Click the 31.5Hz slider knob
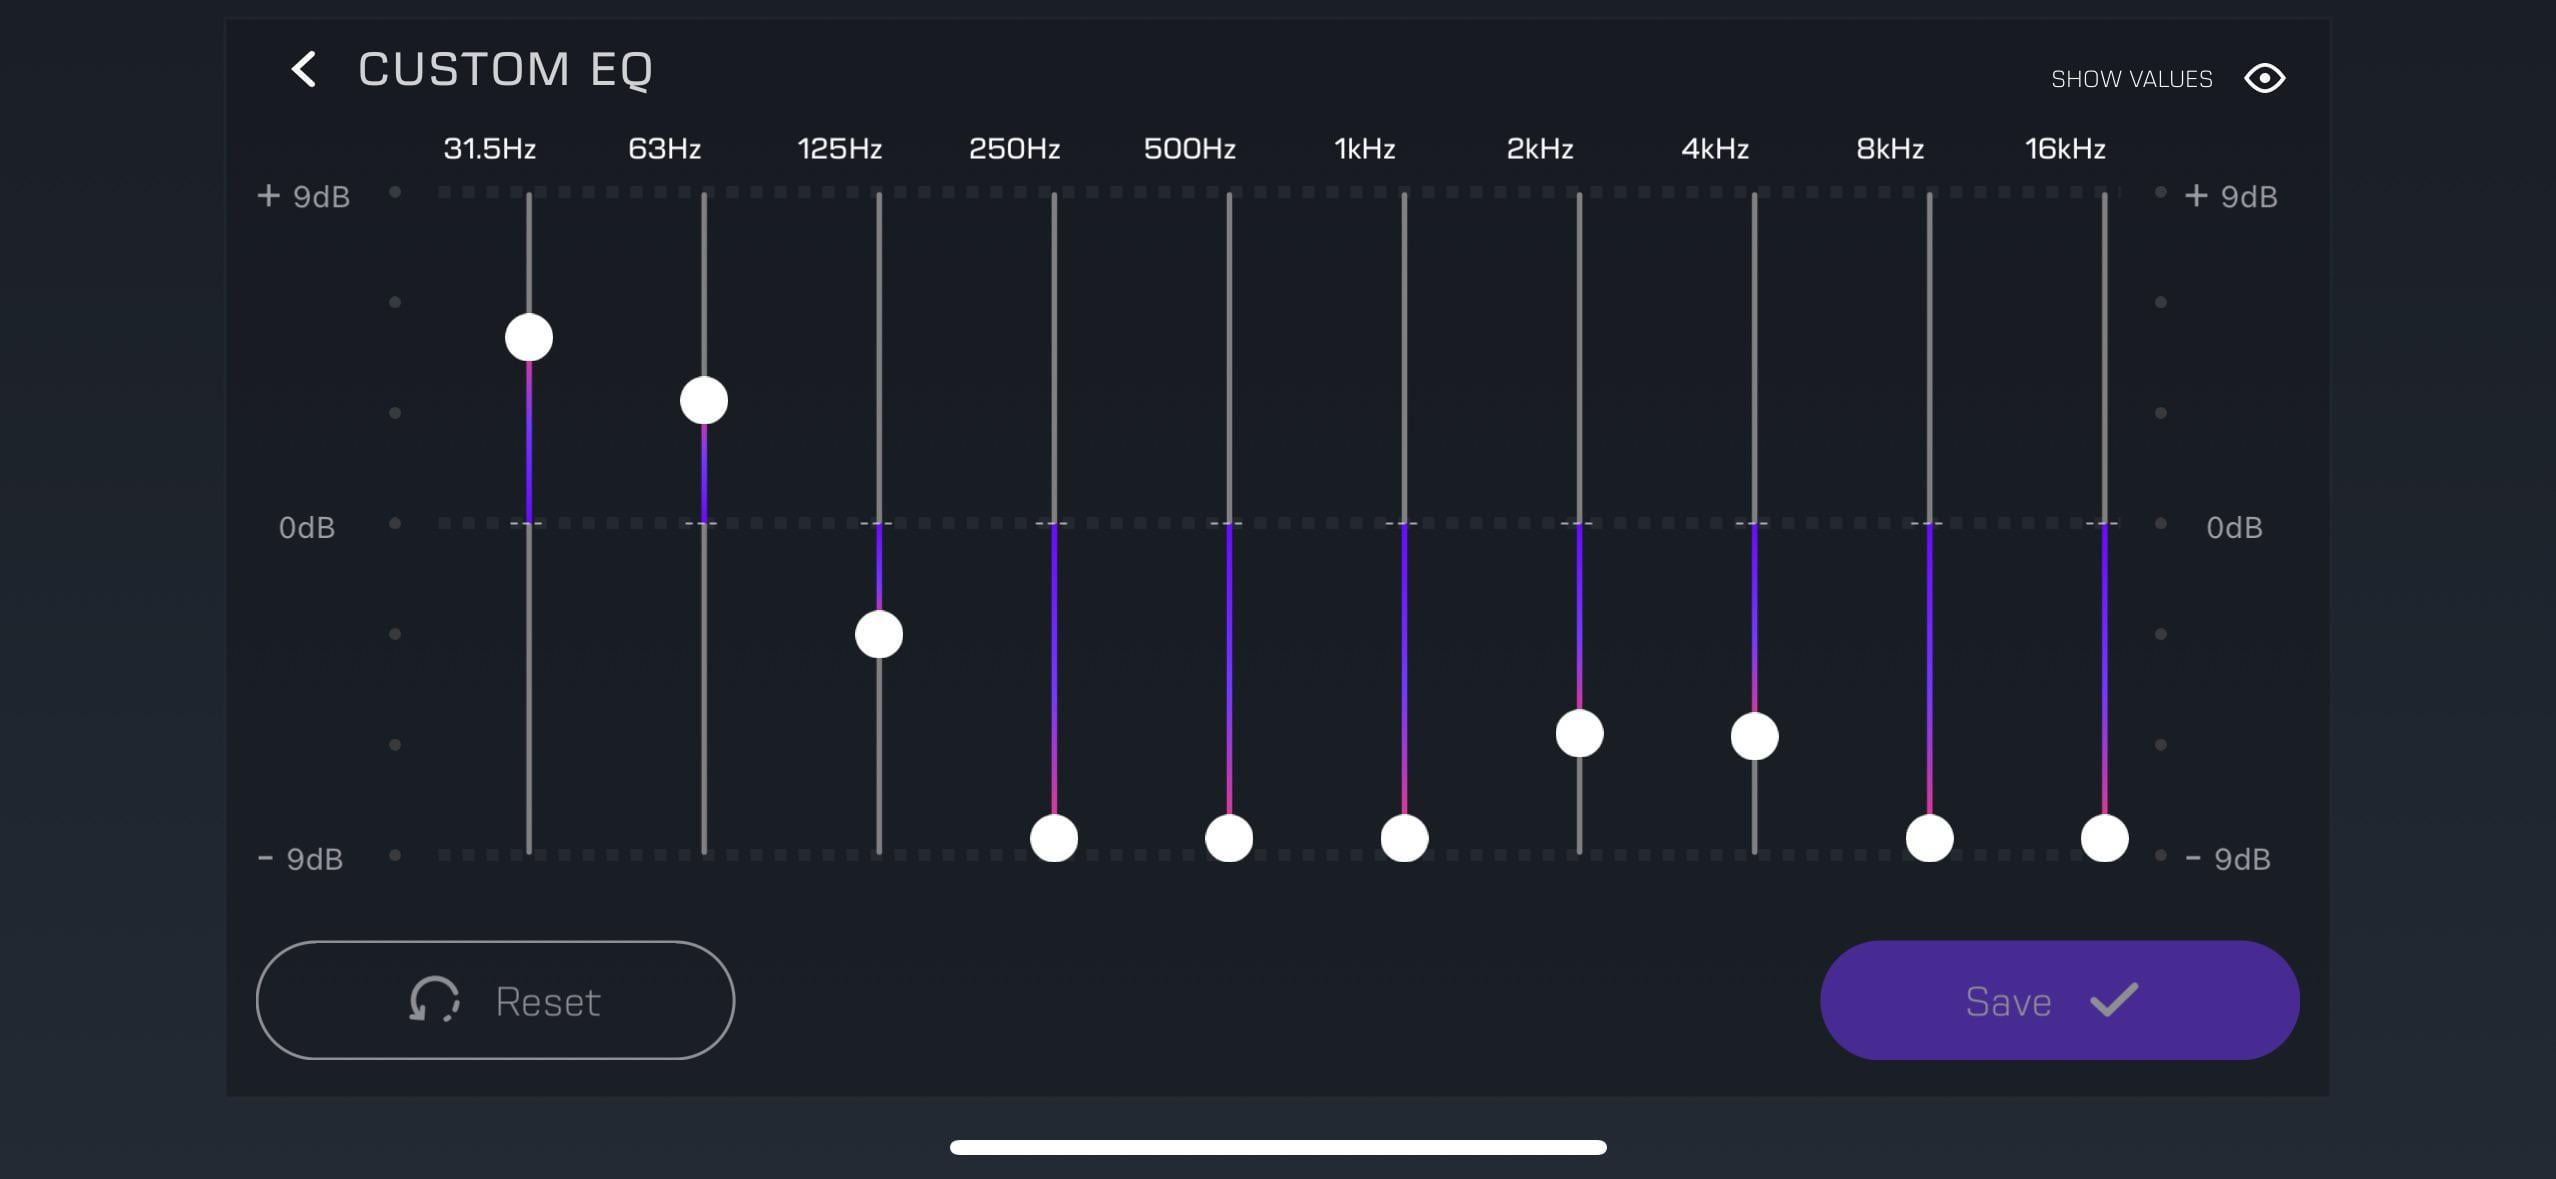The height and width of the screenshot is (1179, 2556). tap(529, 337)
